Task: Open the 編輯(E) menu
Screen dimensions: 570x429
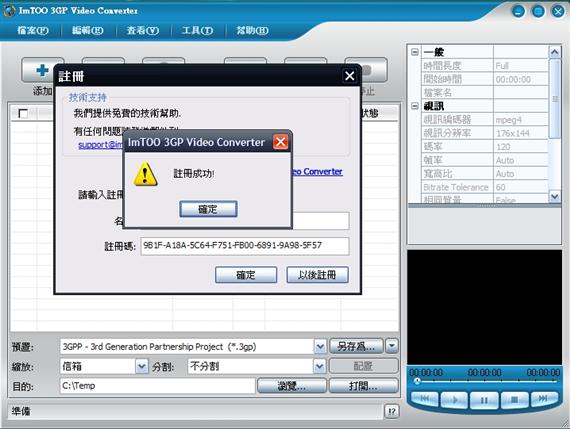Action: [x=88, y=31]
